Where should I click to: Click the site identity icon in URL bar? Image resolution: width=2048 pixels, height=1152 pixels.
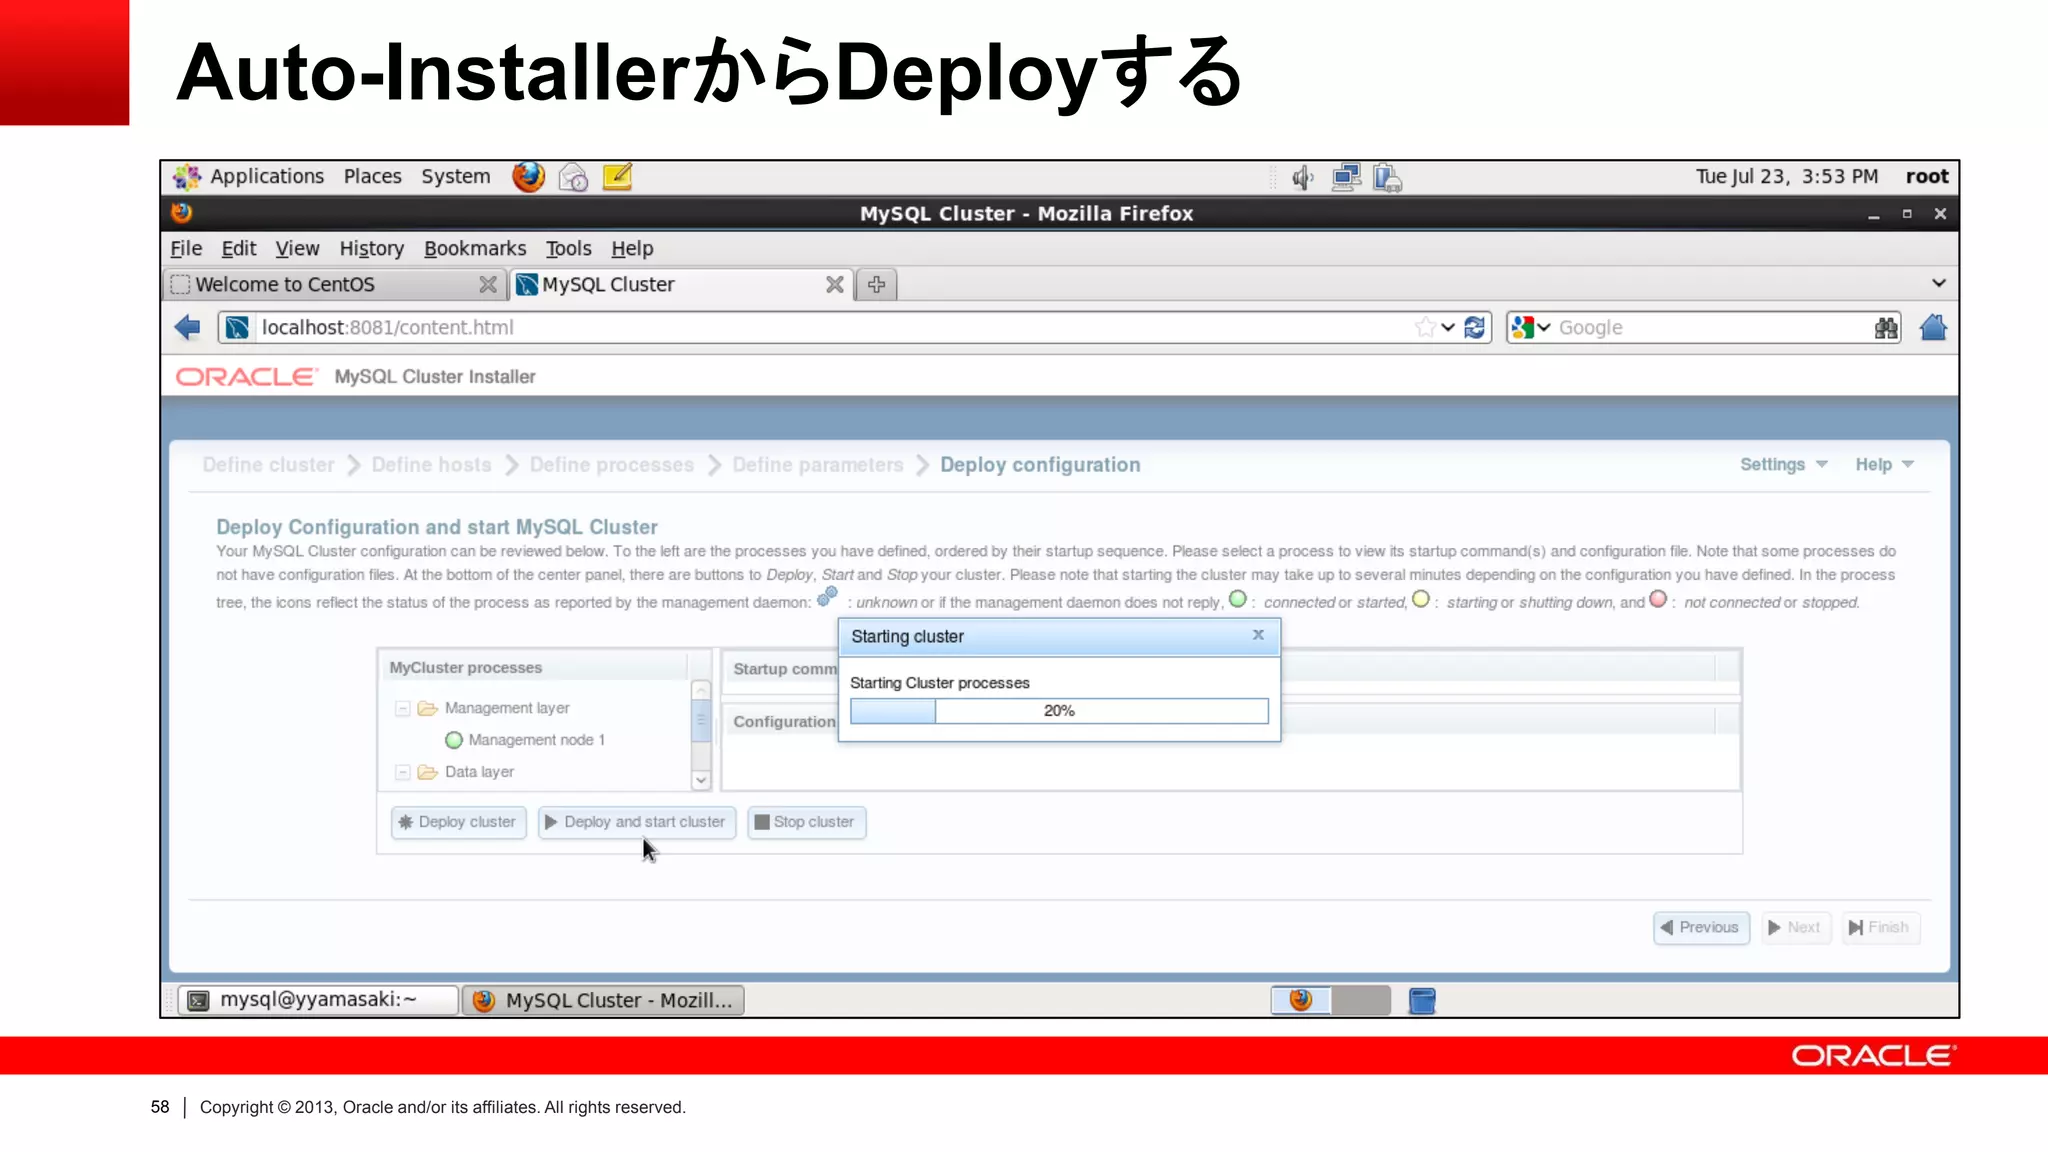tap(237, 327)
